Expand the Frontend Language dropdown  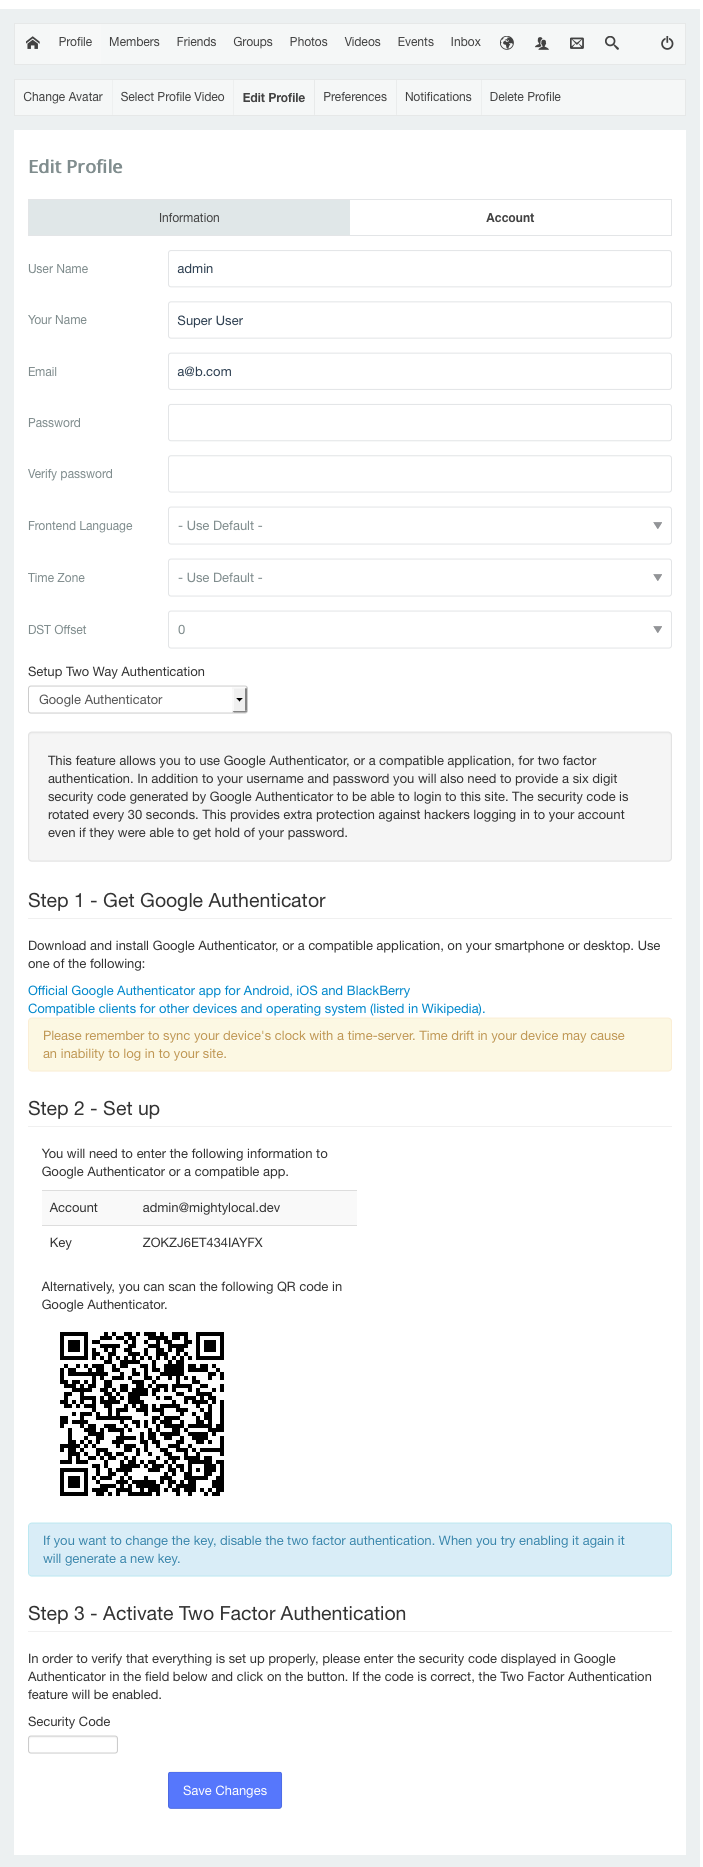pyautogui.click(x=419, y=526)
